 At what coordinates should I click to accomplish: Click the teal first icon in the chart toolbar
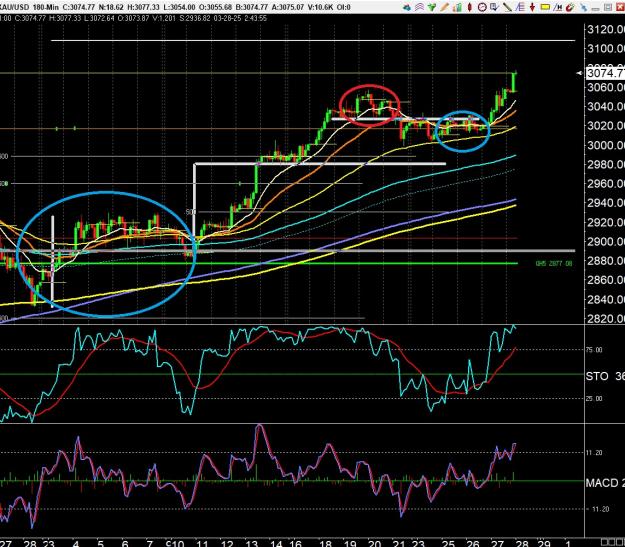coord(407,7)
